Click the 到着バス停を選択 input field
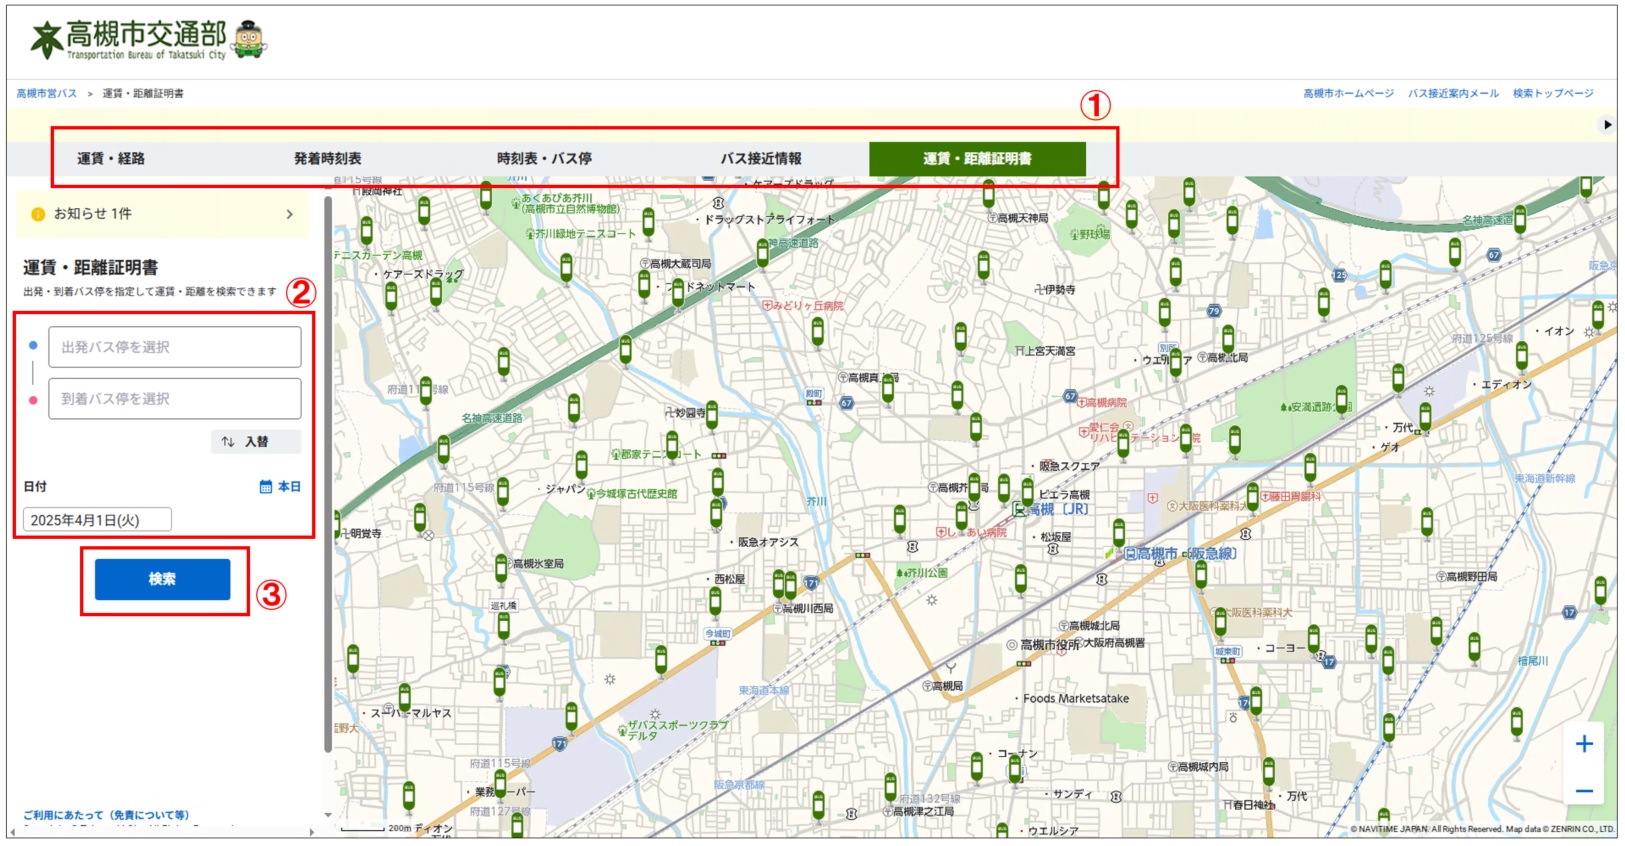The width and height of the screenshot is (1625, 846). coord(175,399)
